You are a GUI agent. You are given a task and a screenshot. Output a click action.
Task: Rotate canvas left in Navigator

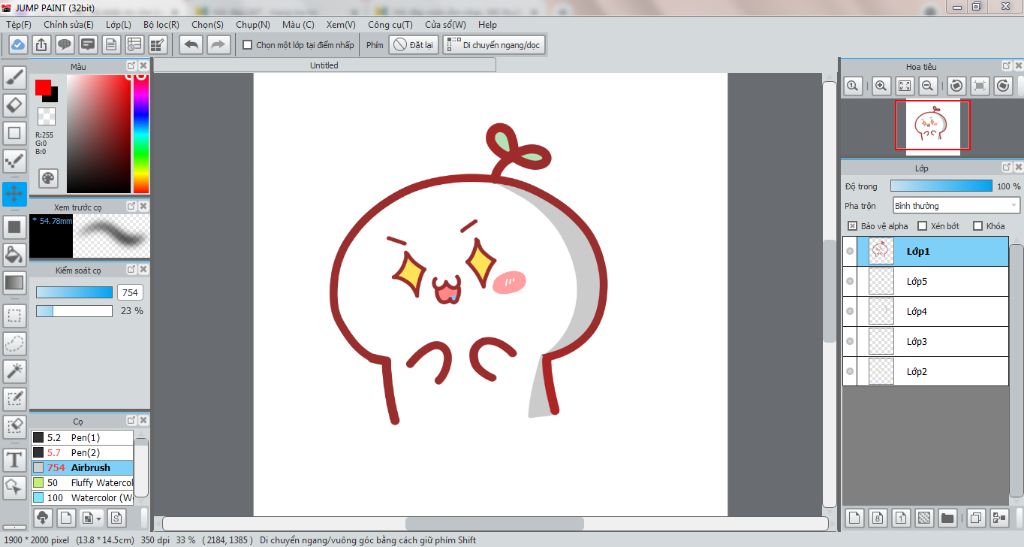(x=957, y=86)
